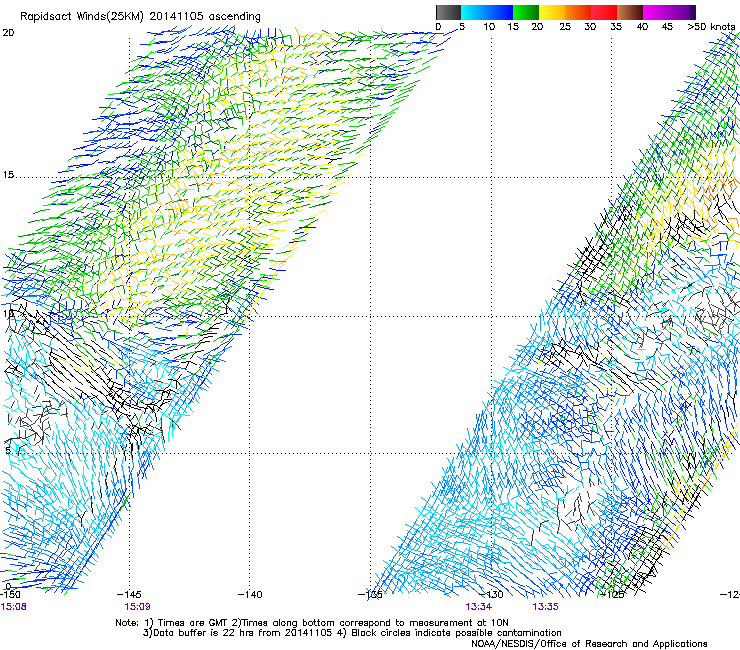The width and height of the screenshot is (740, 650).
Task: Click the longitude label '-125'
Action: click(612, 595)
